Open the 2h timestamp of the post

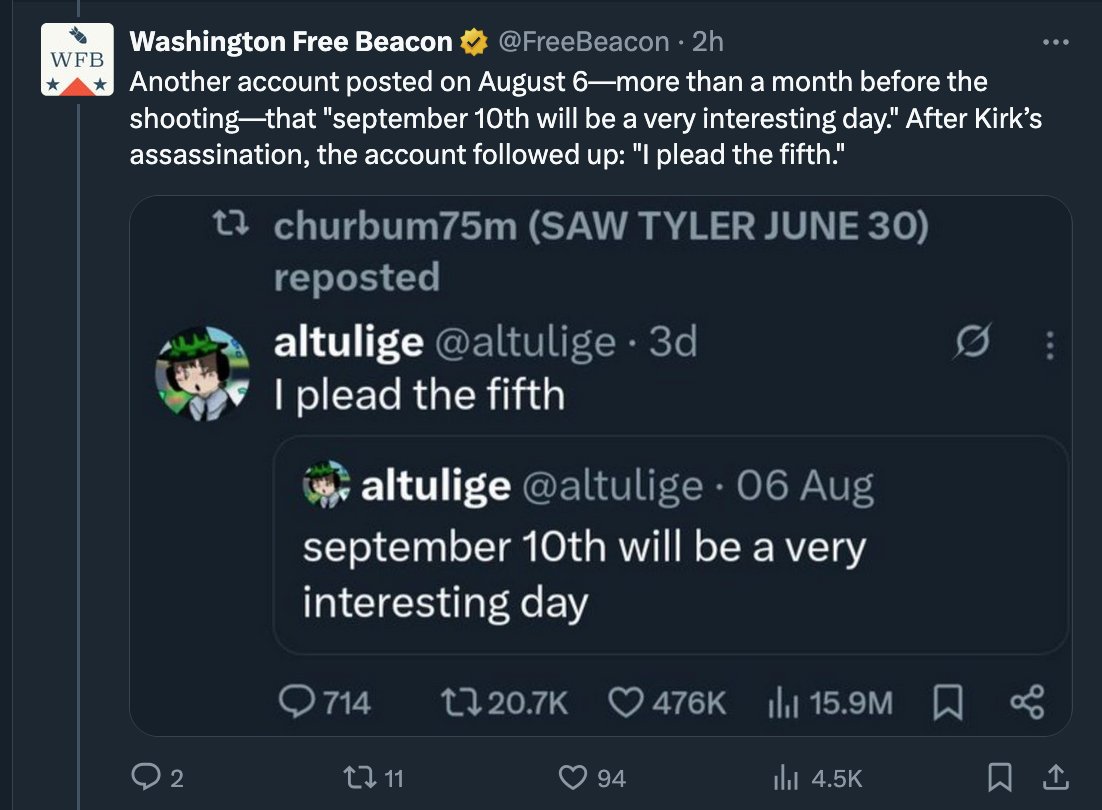point(708,42)
